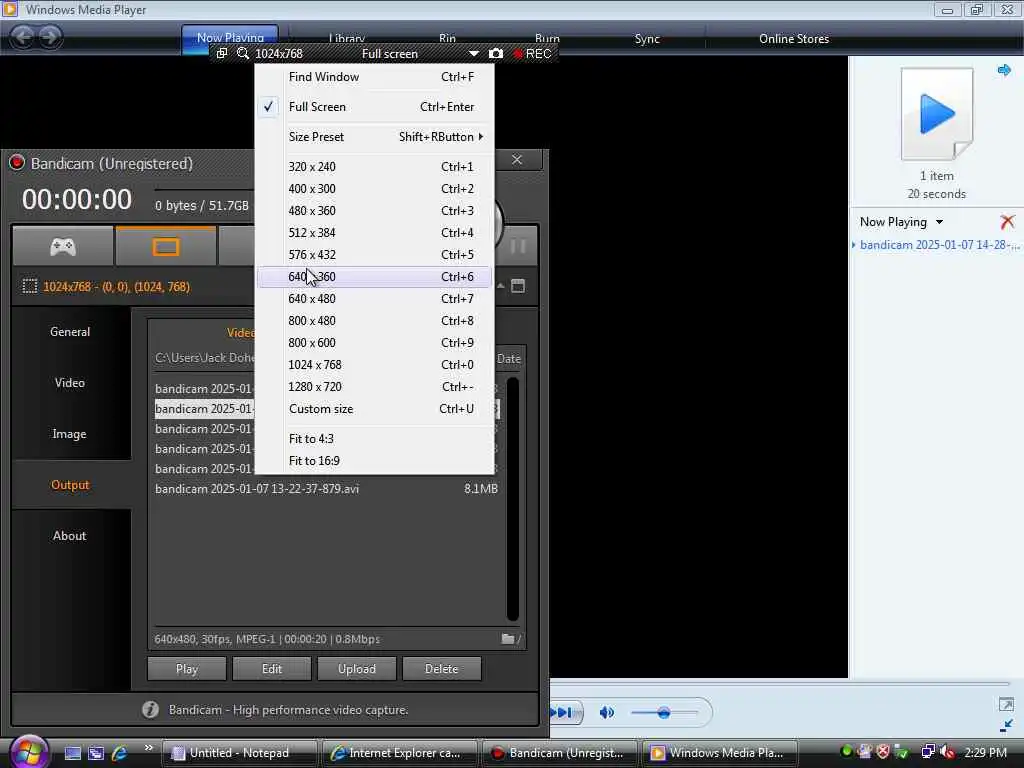Click the Media Player Back arrow button

pyautogui.click(x=23, y=37)
